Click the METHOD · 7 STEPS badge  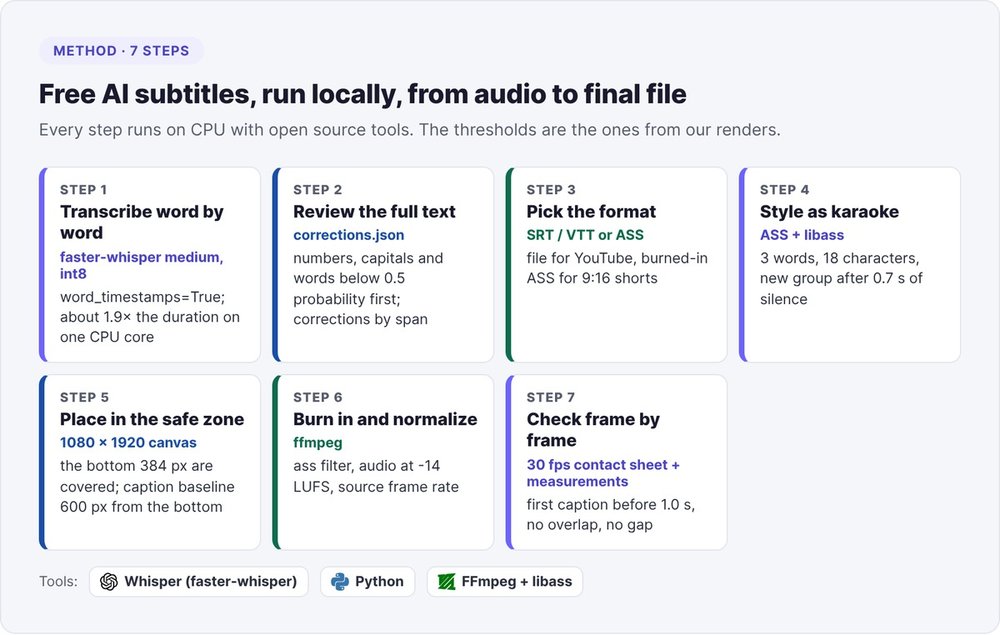tap(121, 51)
